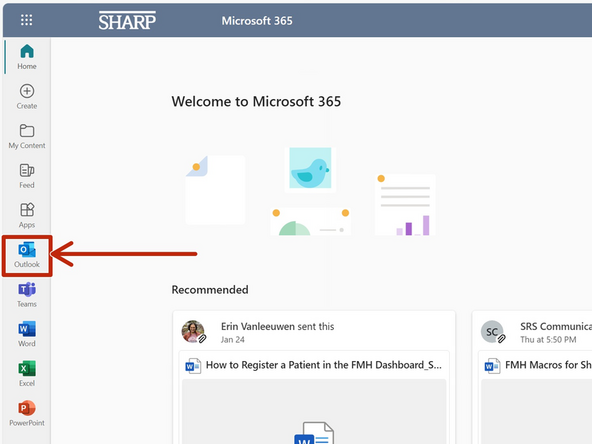Click Word file icon beside How to Register
This screenshot has width=592, height=444.
coord(193,366)
